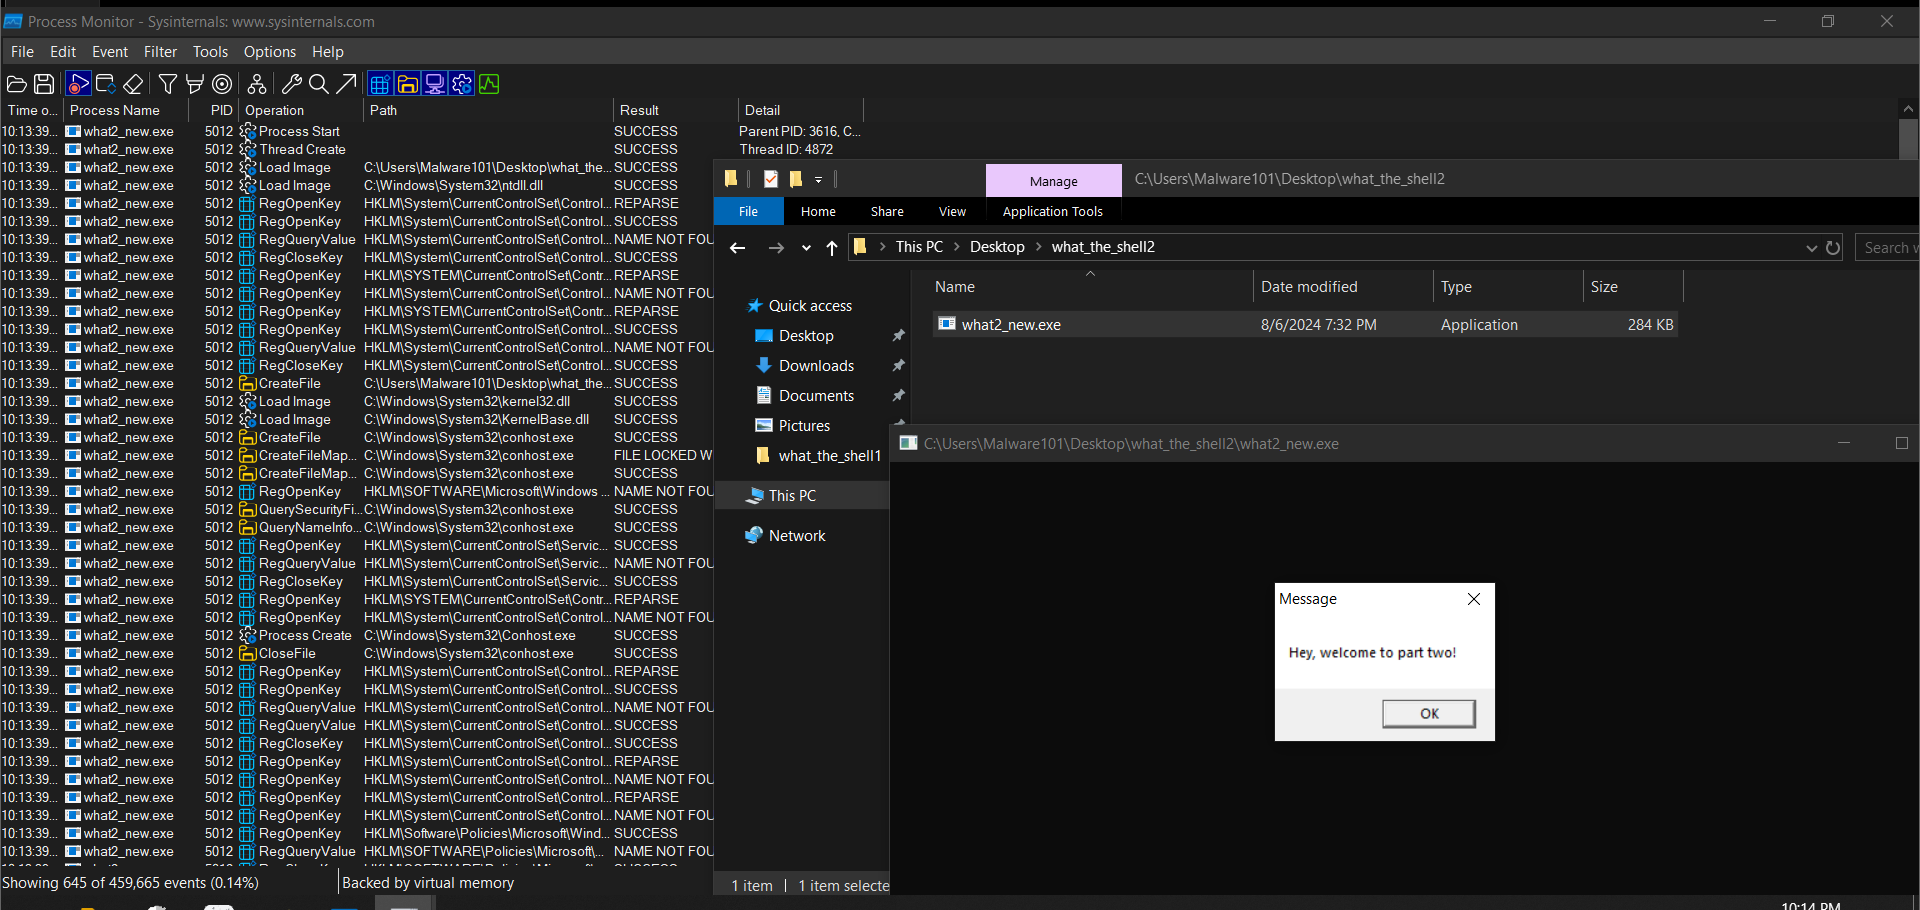The image size is (1920, 910).
Task: Open the Filter dialog via funnel icon
Action: [x=168, y=84]
